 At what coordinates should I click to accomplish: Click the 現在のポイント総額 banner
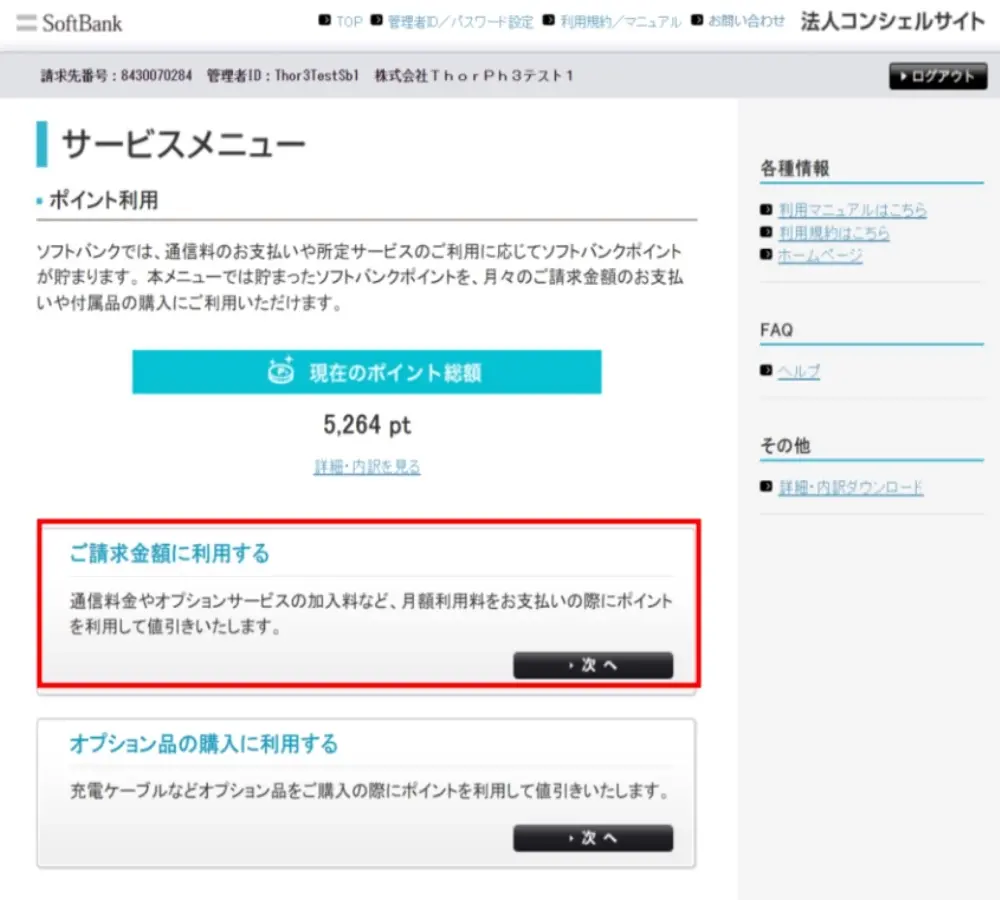tap(367, 372)
